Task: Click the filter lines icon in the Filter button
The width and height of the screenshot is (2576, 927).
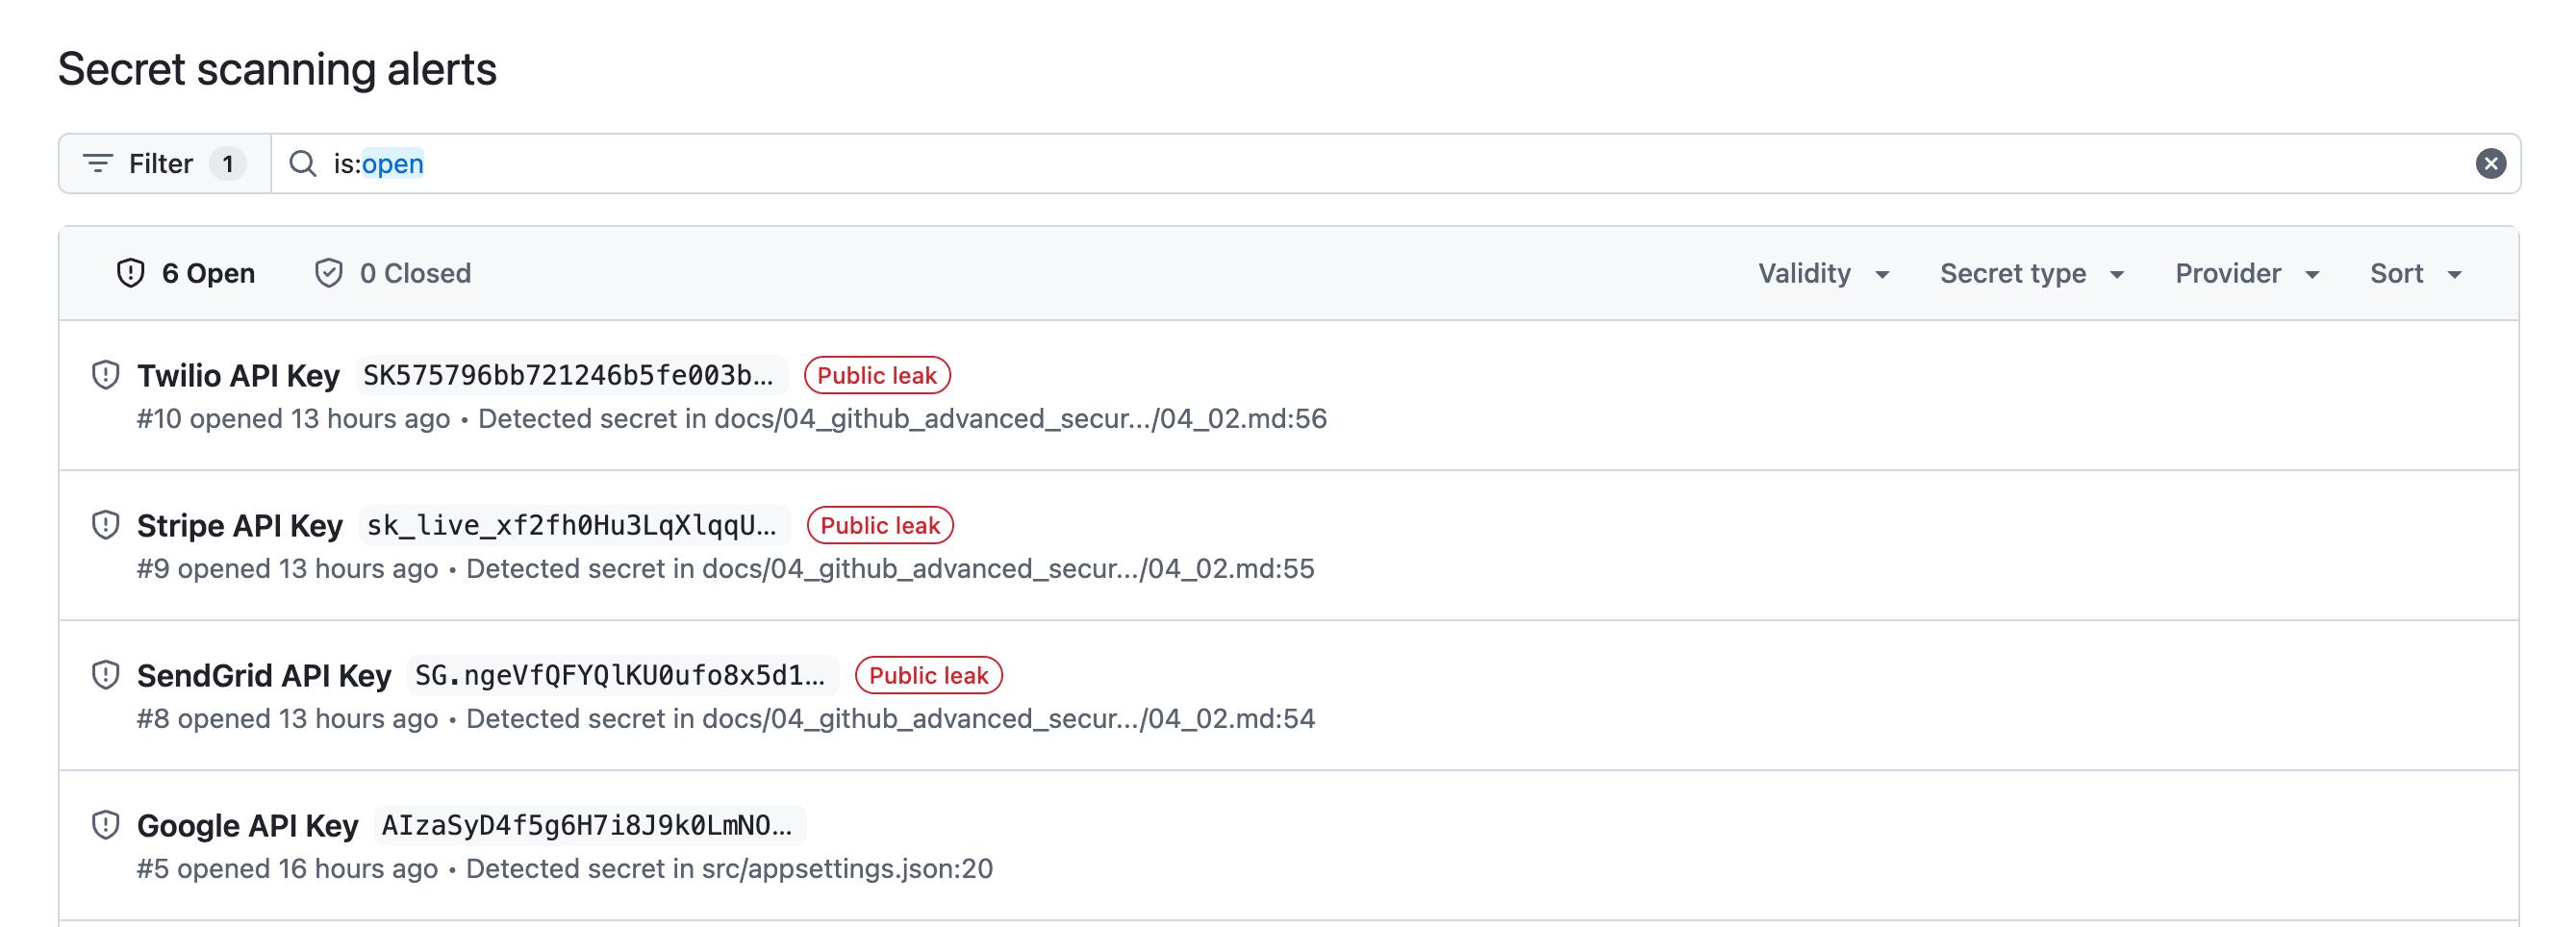Action: coord(97,163)
